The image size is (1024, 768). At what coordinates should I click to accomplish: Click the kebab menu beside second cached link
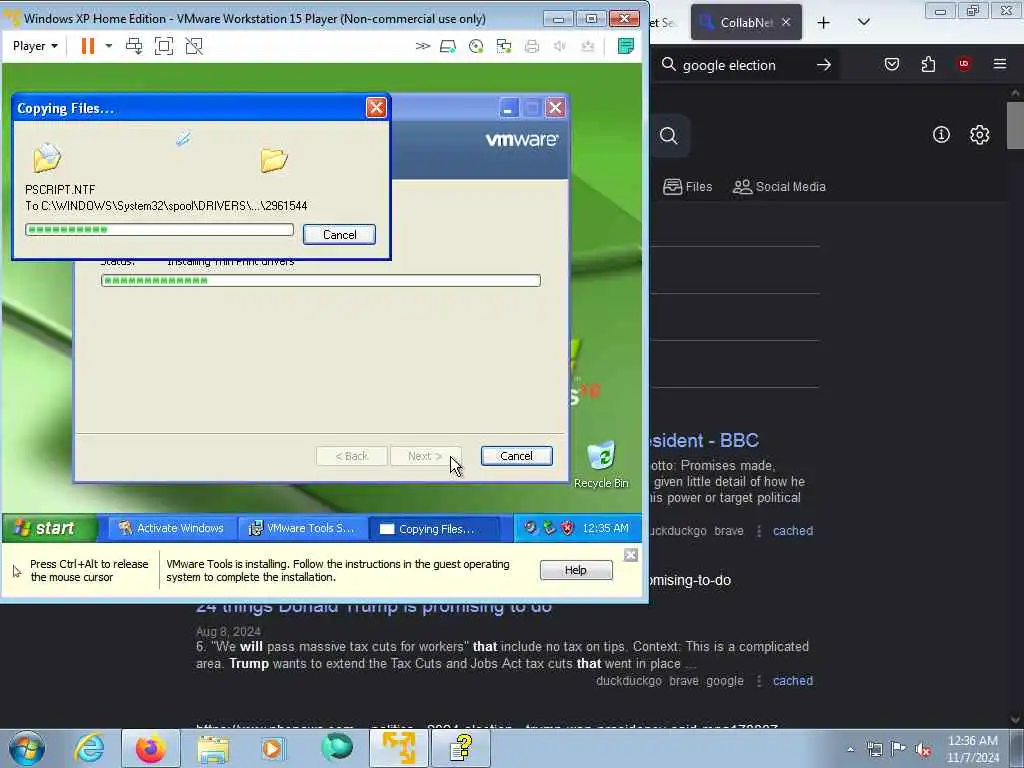pyautogui.click(x=759, y=681)
